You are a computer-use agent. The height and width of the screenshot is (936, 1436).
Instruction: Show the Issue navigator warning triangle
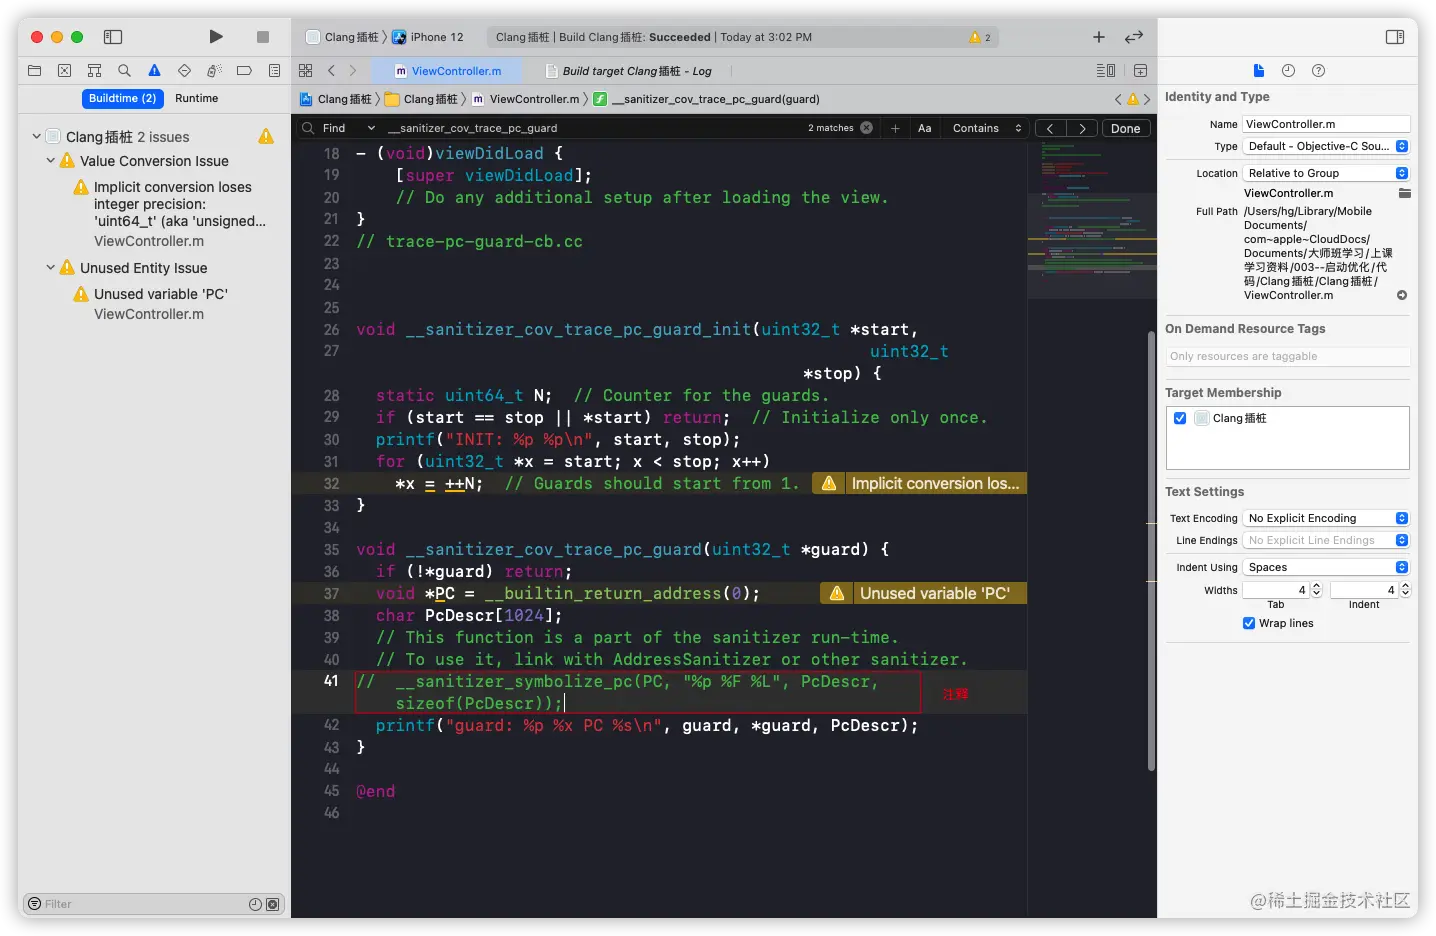[154, 71]
